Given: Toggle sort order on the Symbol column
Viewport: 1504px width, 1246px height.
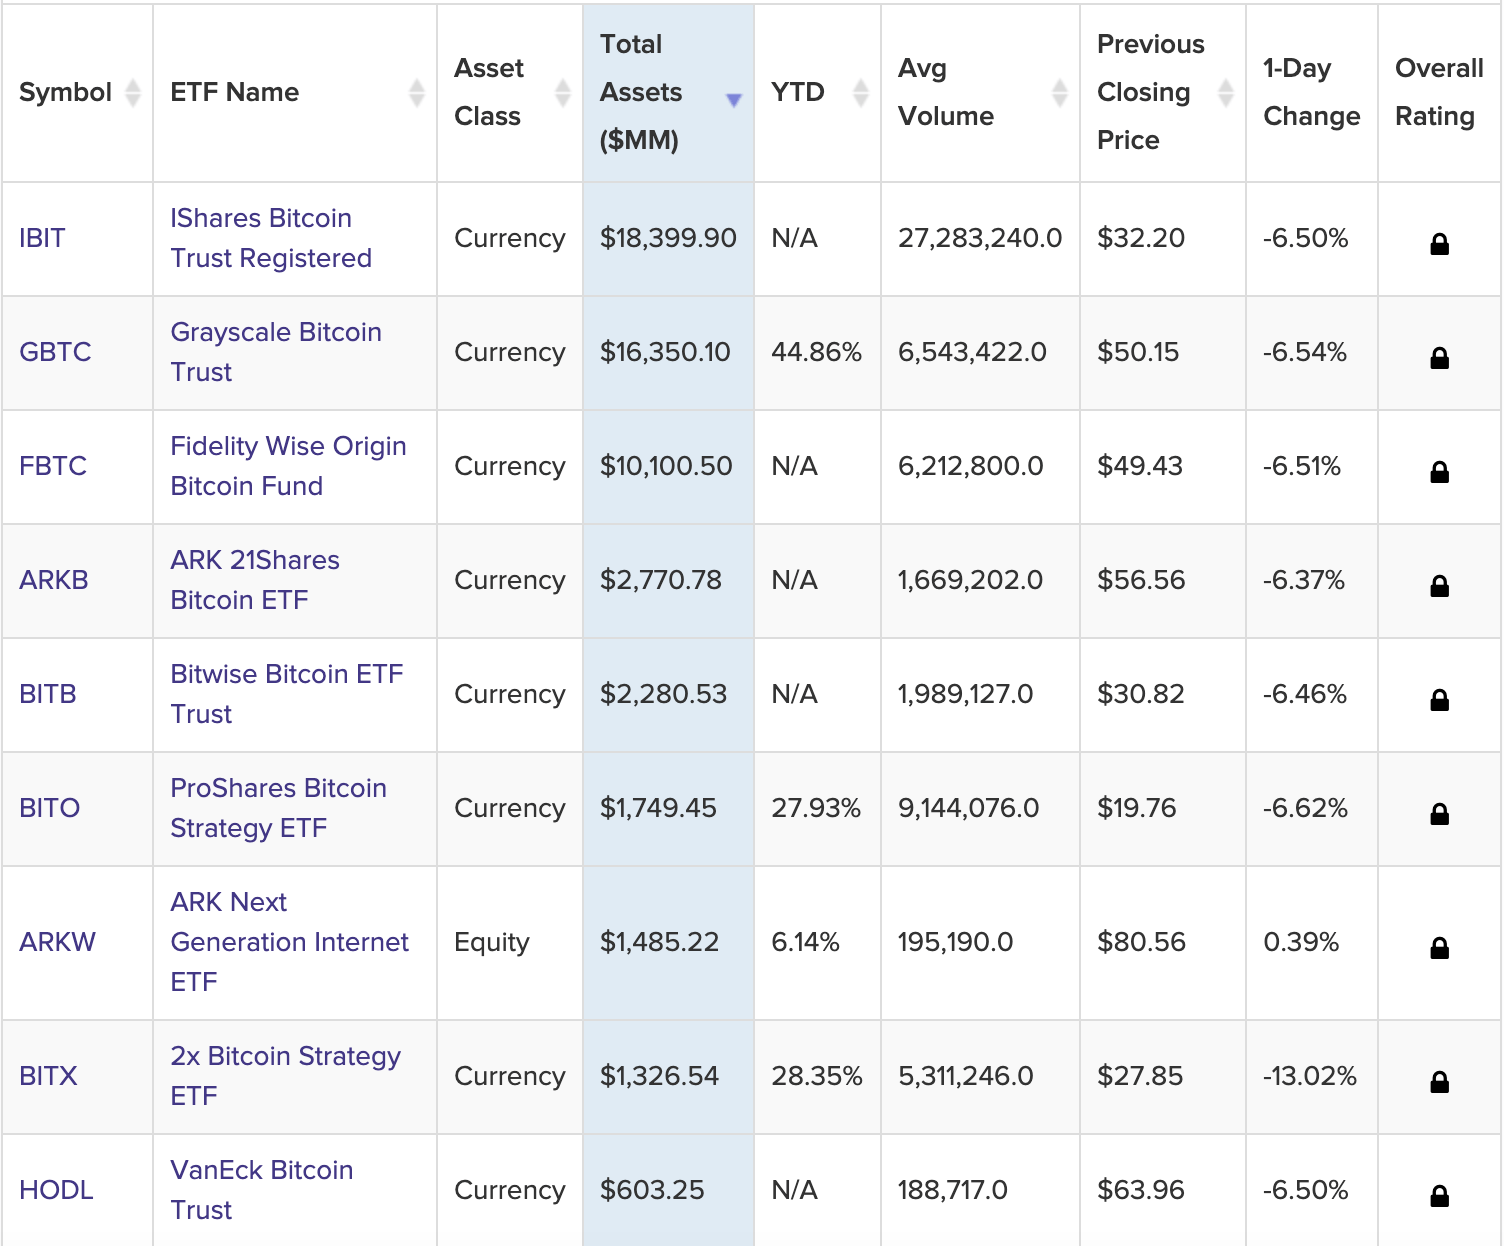Looking at the screenshot, I should pos(134,92).
